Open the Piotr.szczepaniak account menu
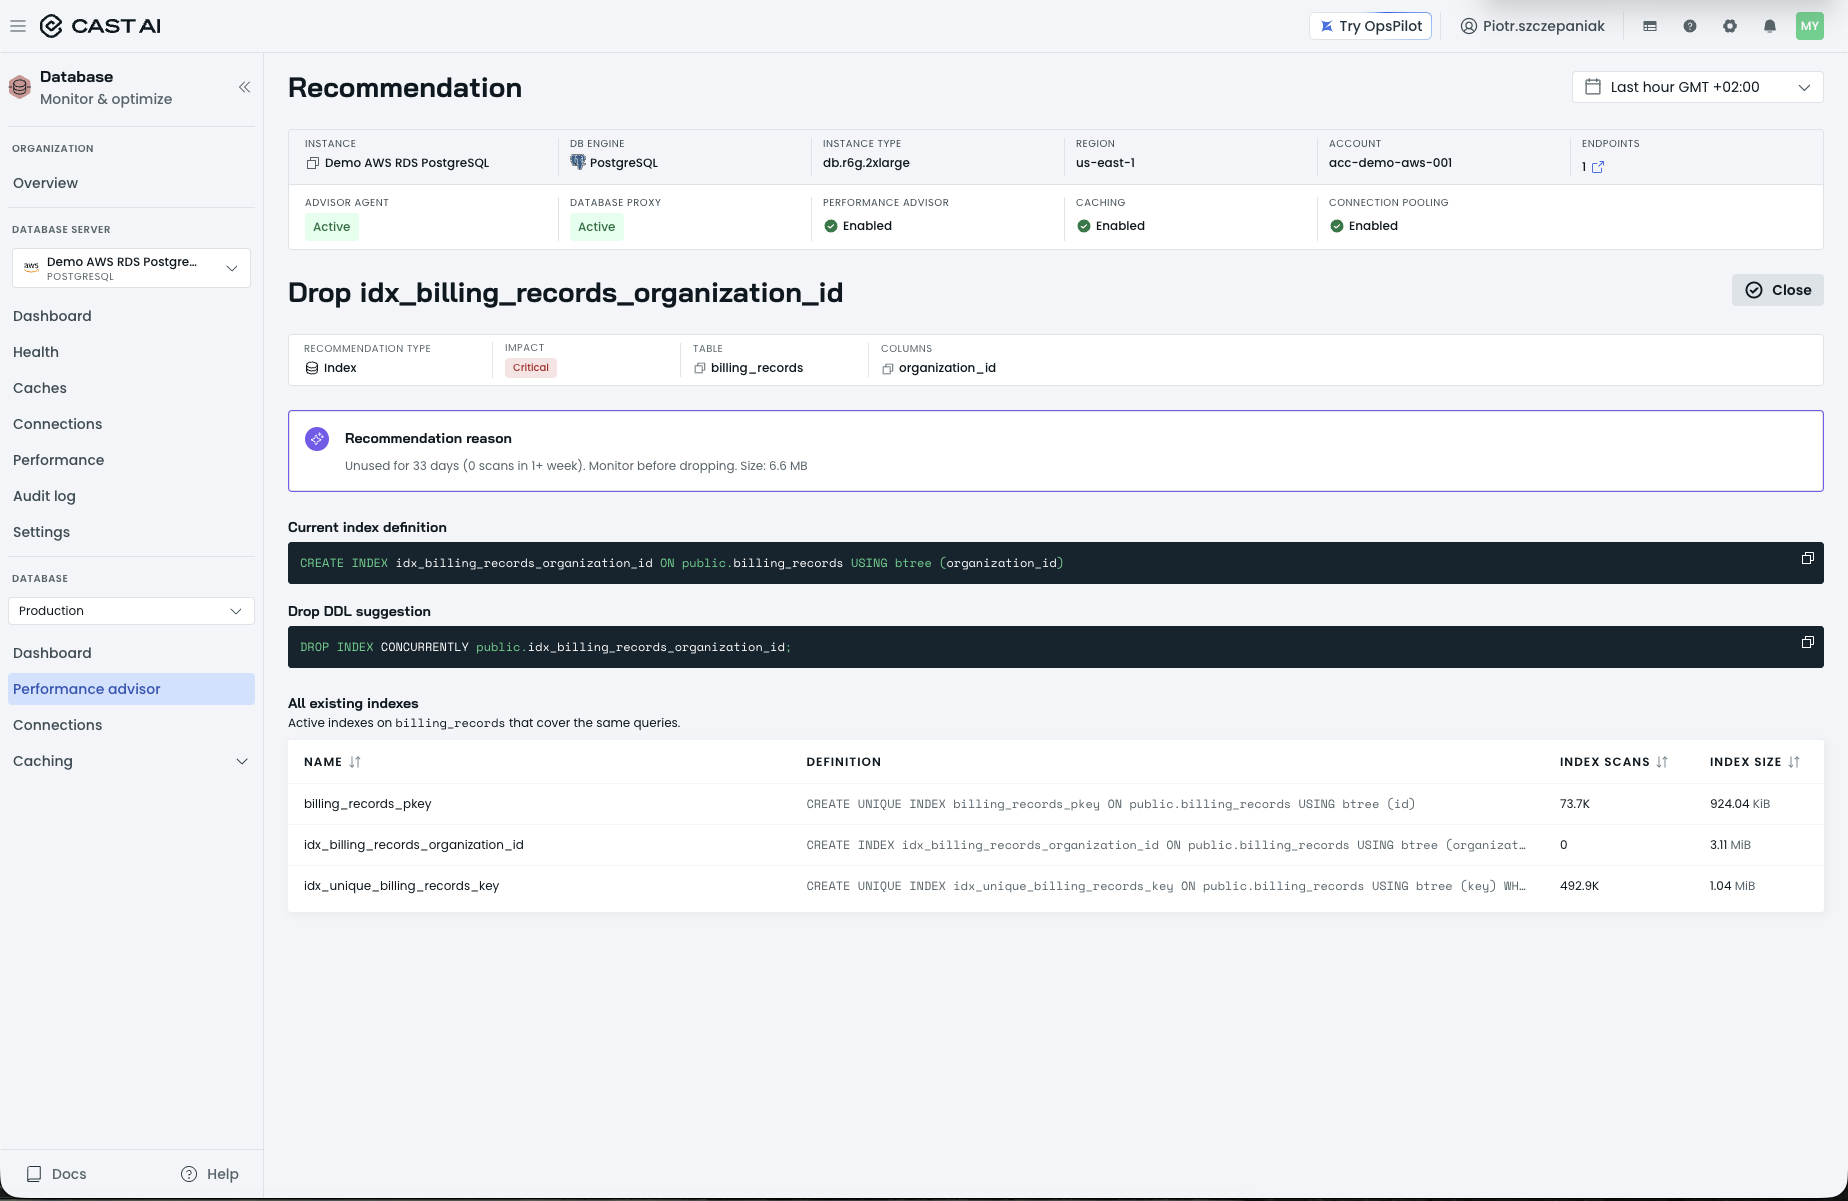This screenshot has height=1201, width=1848. pyautogui.click(x=1532, y=26)
